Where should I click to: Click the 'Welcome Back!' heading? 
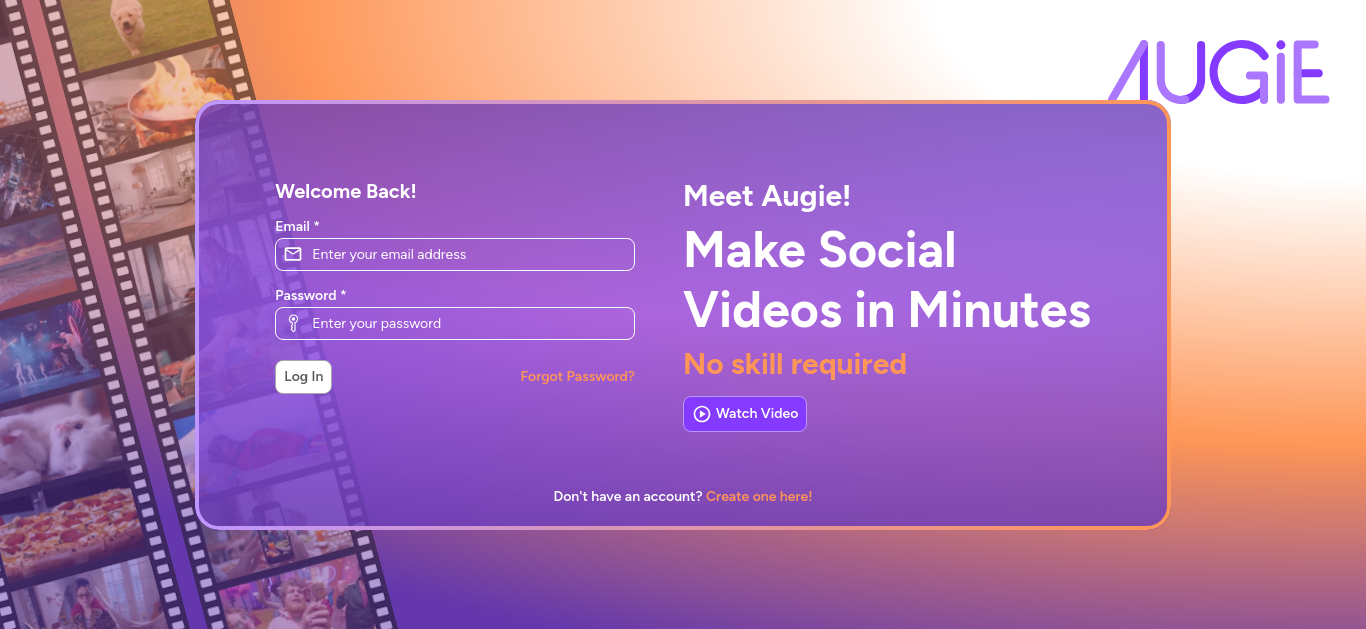pos(346,191)
